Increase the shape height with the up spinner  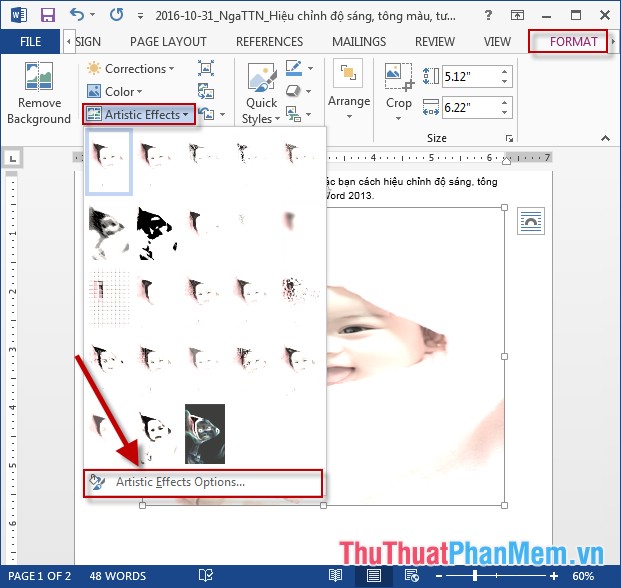[504, 72]
